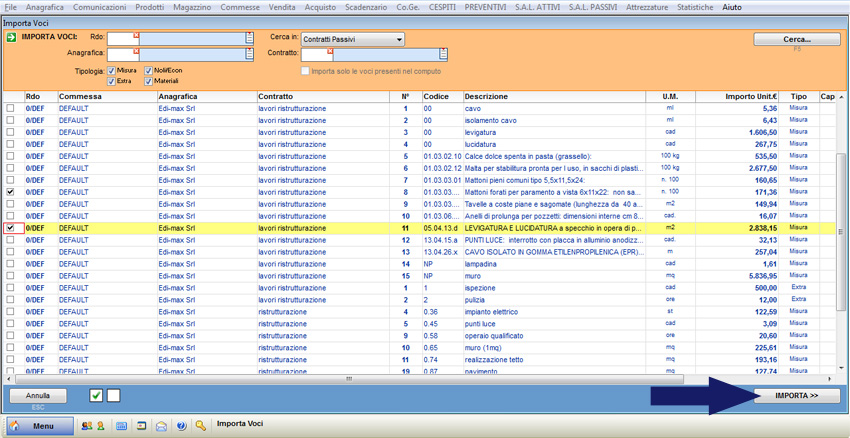Clear the Rdo field with red X

pyautogui.click(x=136, y=36)
